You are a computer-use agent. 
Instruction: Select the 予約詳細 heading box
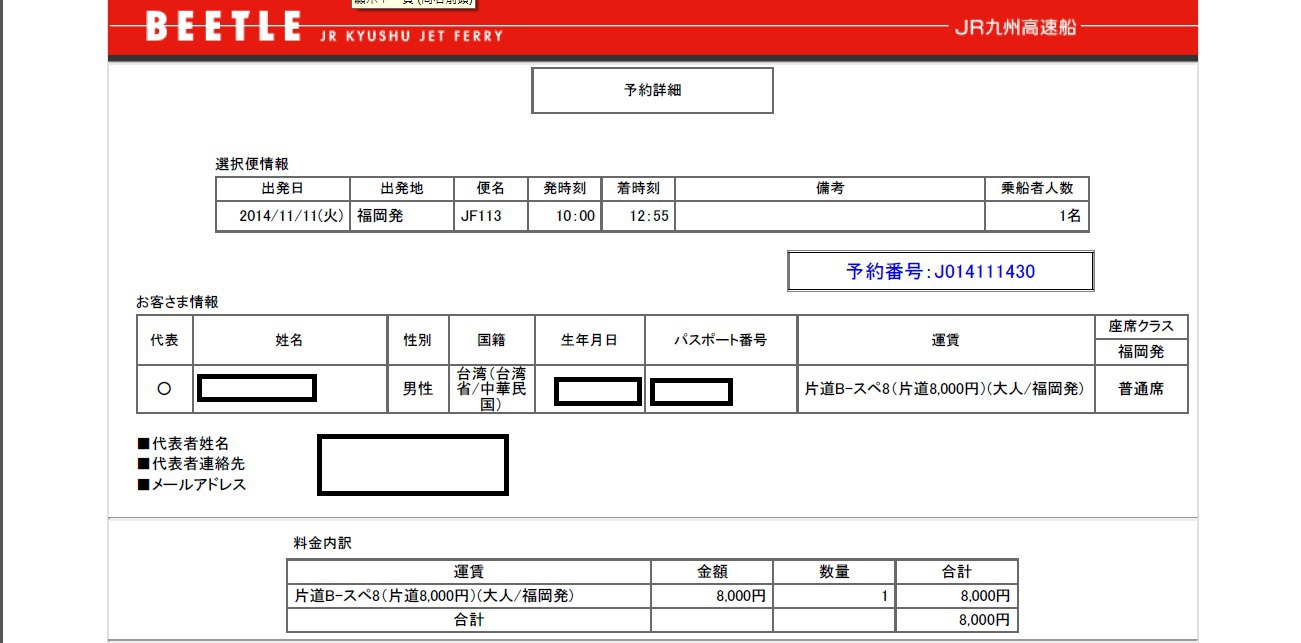tap(652, 91)
